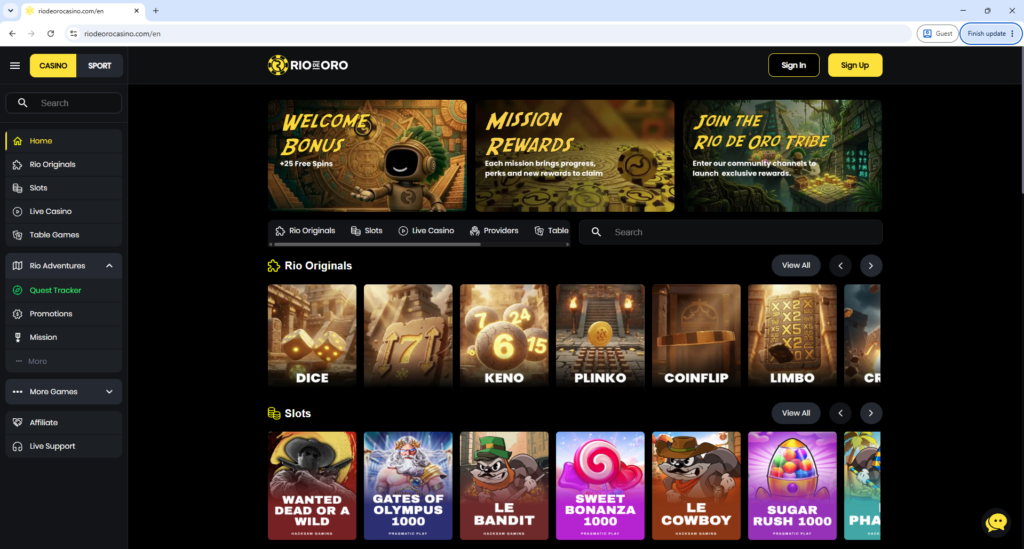Click the Rio Adventures map icon
This screenshot has height=549, width=1024.
(x=18, y=266)
